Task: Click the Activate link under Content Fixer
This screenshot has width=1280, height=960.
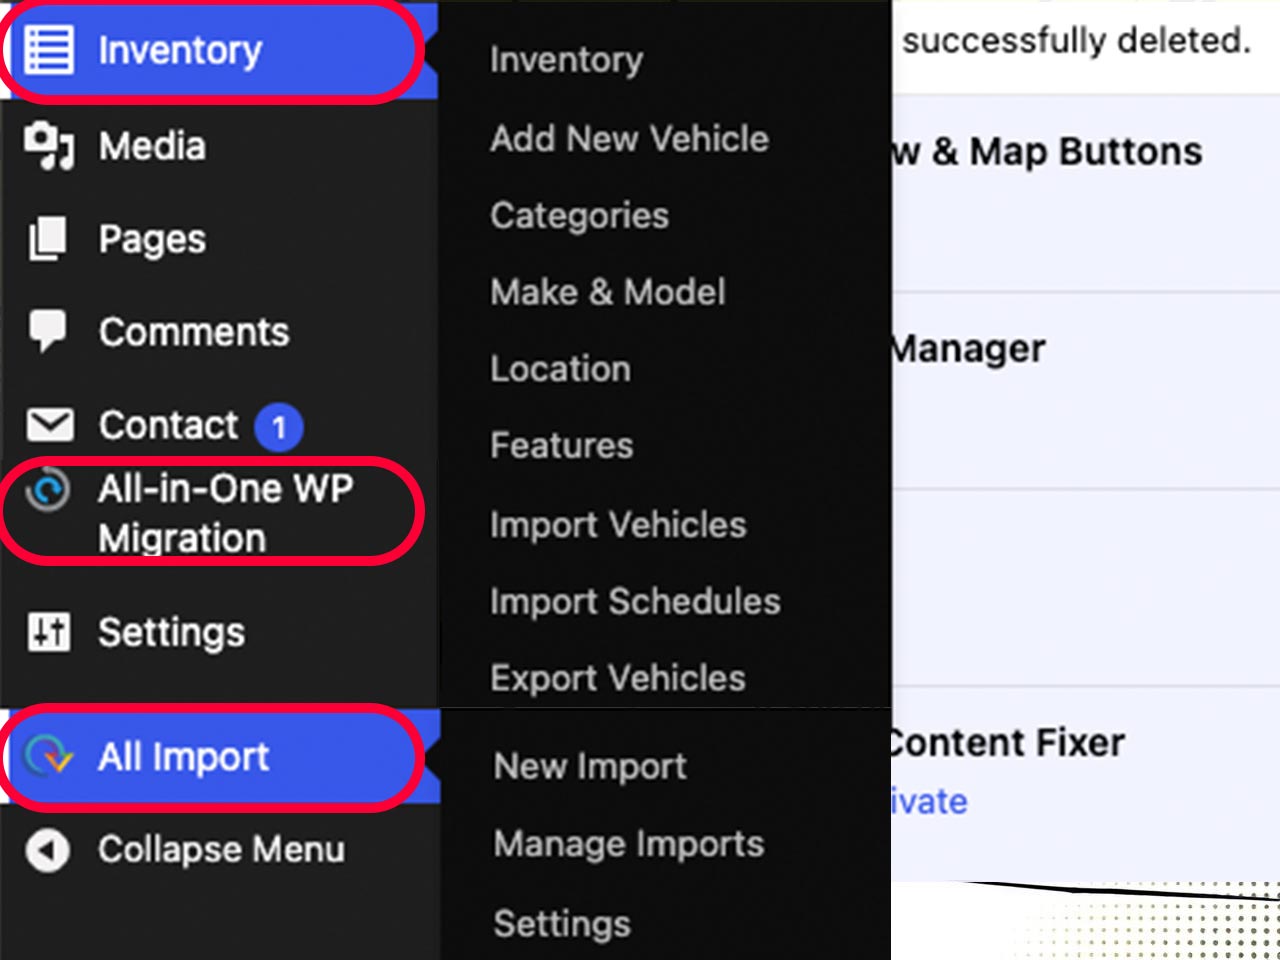Action: [929, 802]
